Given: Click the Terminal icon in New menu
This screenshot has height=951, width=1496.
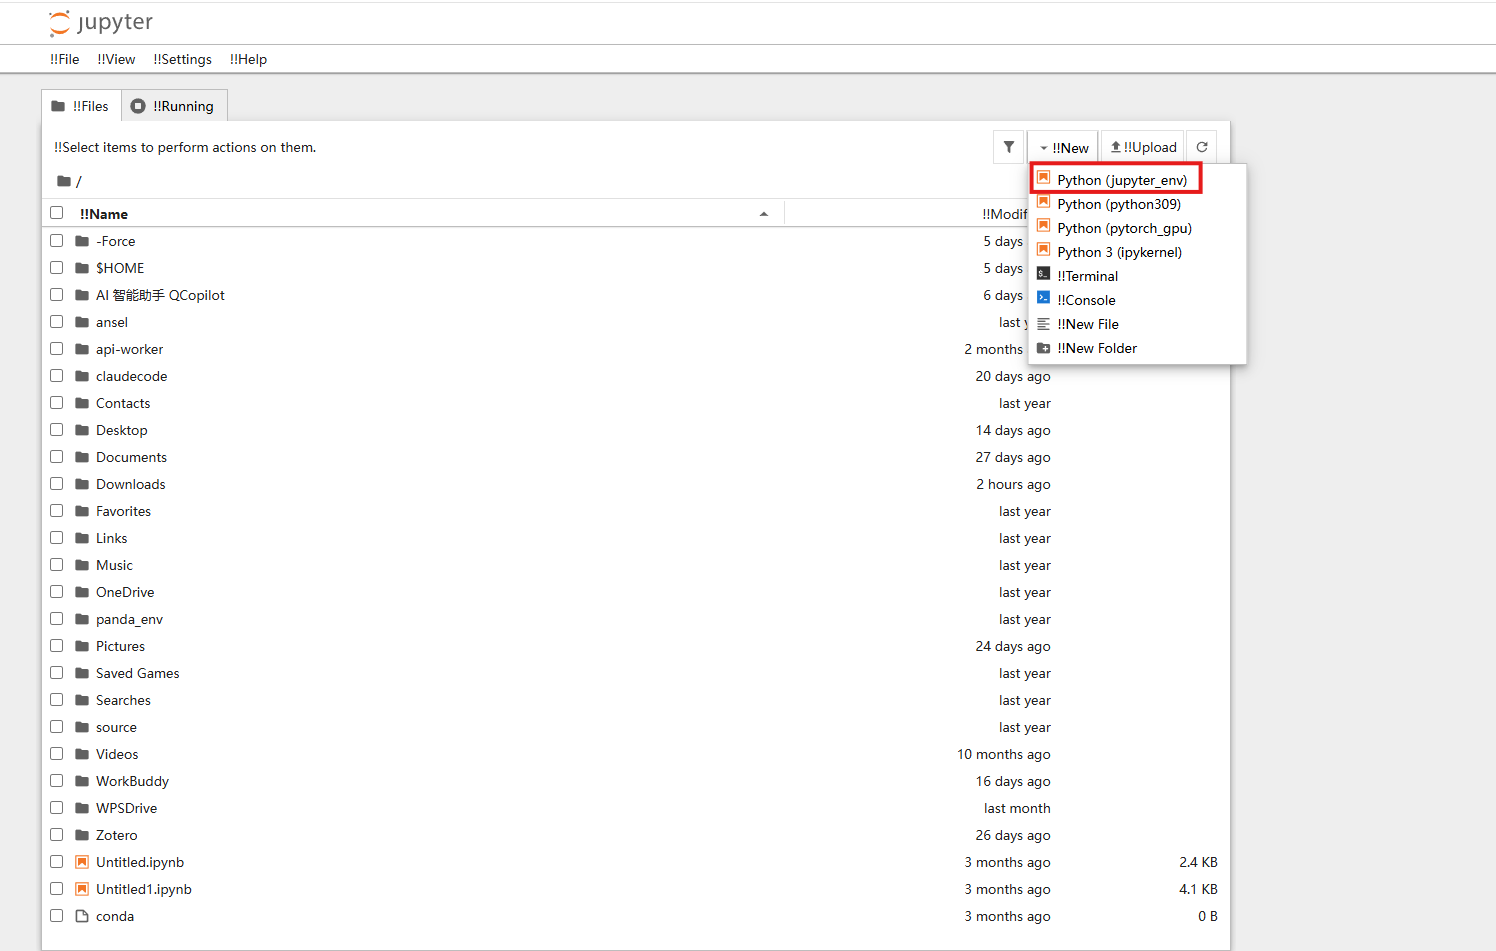Looking at the screenshot, I should (1043, 274).
